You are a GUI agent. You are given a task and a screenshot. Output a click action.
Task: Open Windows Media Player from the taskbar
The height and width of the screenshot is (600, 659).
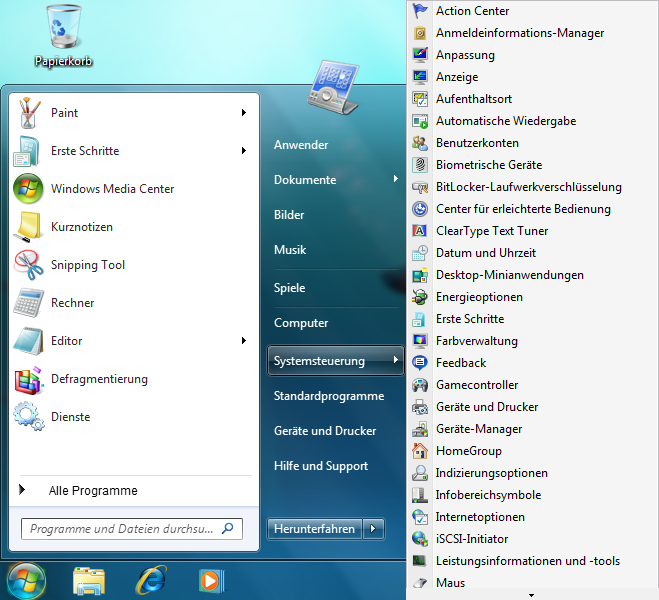point(212,581)
